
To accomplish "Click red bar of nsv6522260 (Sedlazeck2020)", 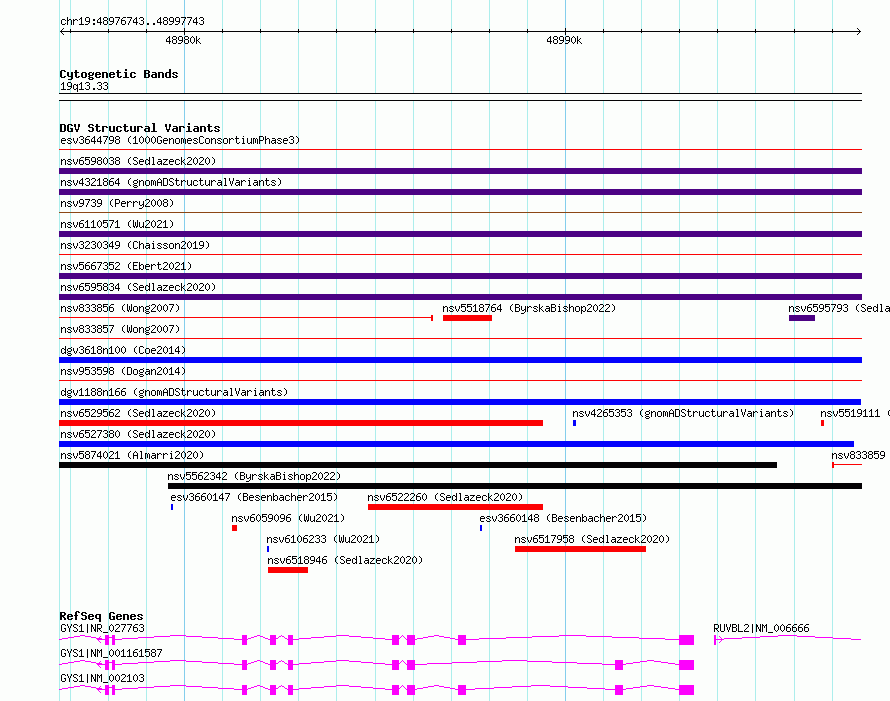I will tap(455, 507).
